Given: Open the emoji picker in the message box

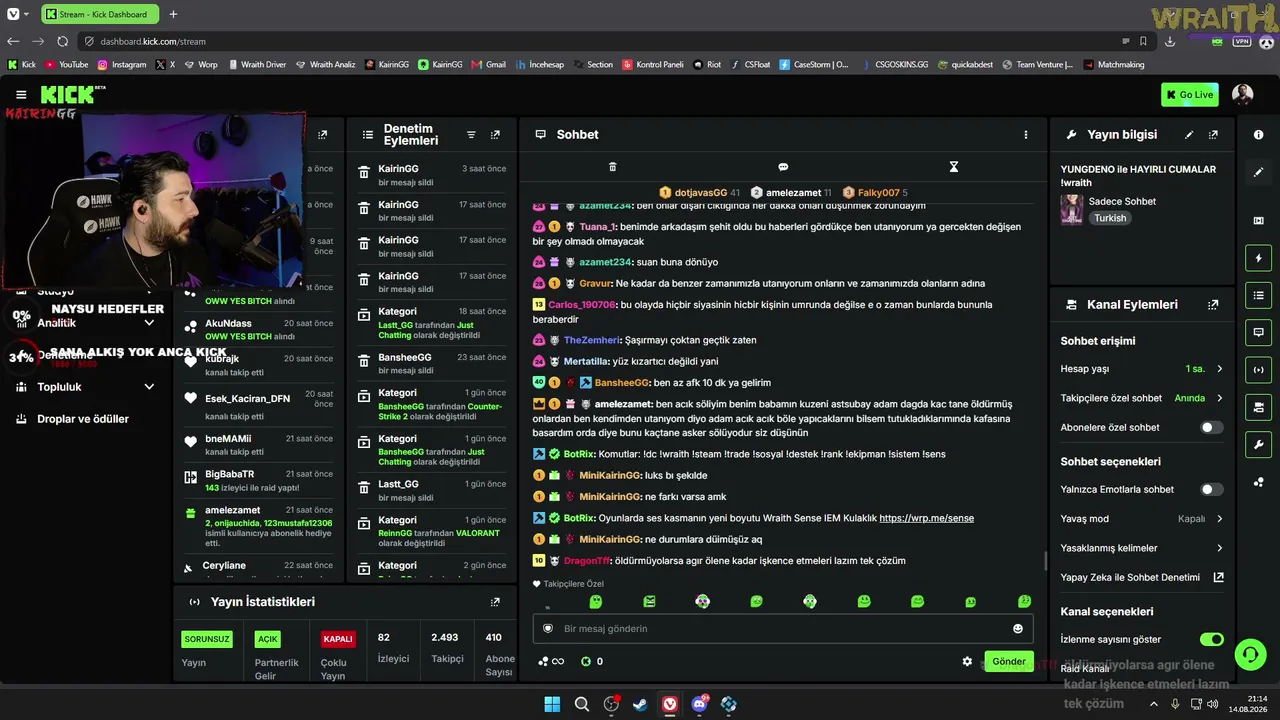Looking at the screenshot, I should (1018, 629).
